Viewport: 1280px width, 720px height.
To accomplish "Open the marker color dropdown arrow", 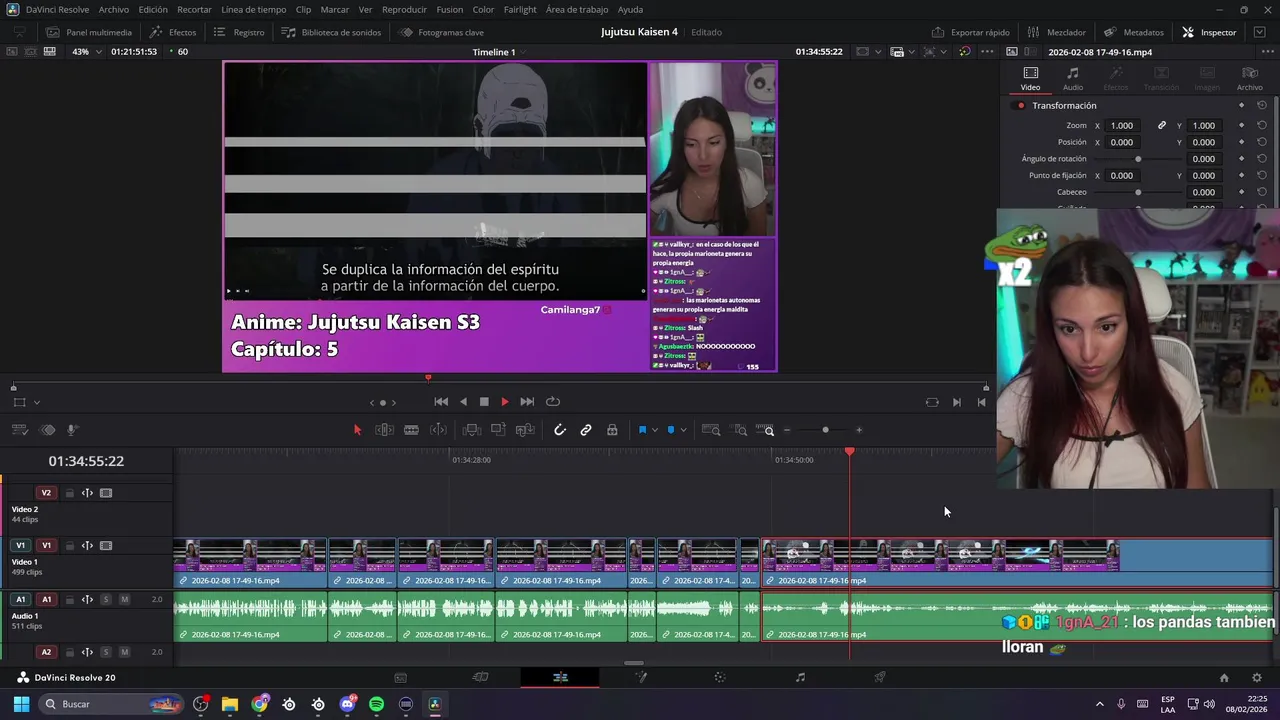I will click(683, 430).
